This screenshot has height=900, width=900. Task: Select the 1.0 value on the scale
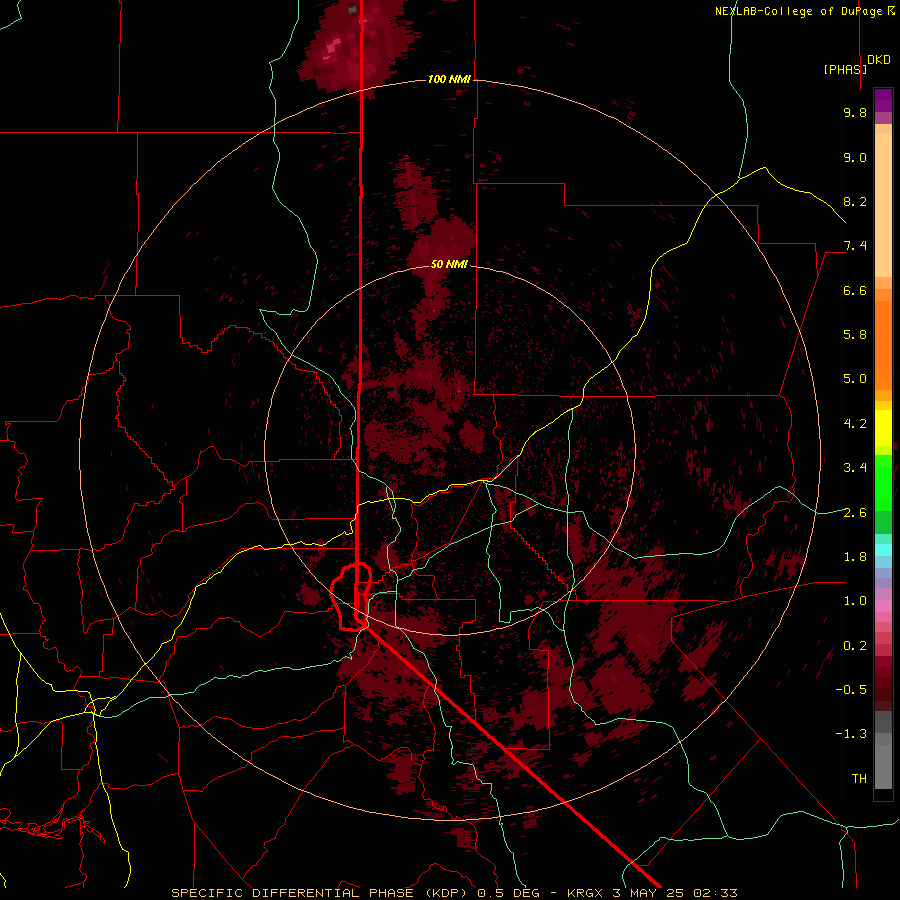(x=855, y=601)
